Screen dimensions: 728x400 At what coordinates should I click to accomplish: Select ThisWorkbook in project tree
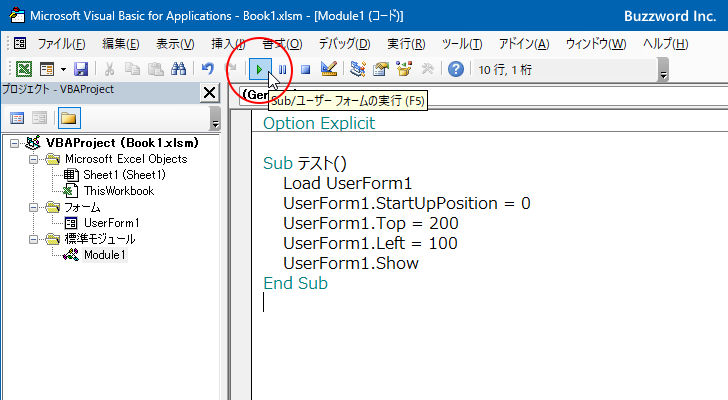pyautogui.click(x=119, y=191)
